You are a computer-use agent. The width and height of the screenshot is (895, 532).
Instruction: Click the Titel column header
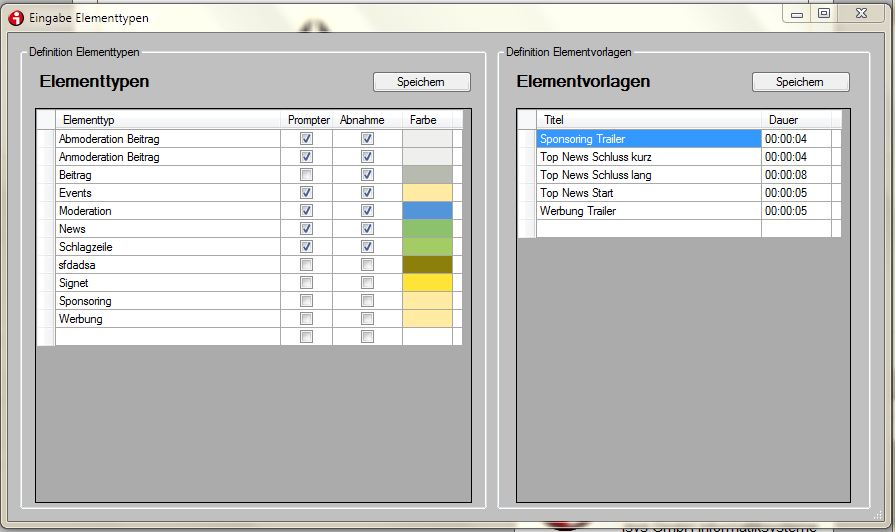click(648, 120)
